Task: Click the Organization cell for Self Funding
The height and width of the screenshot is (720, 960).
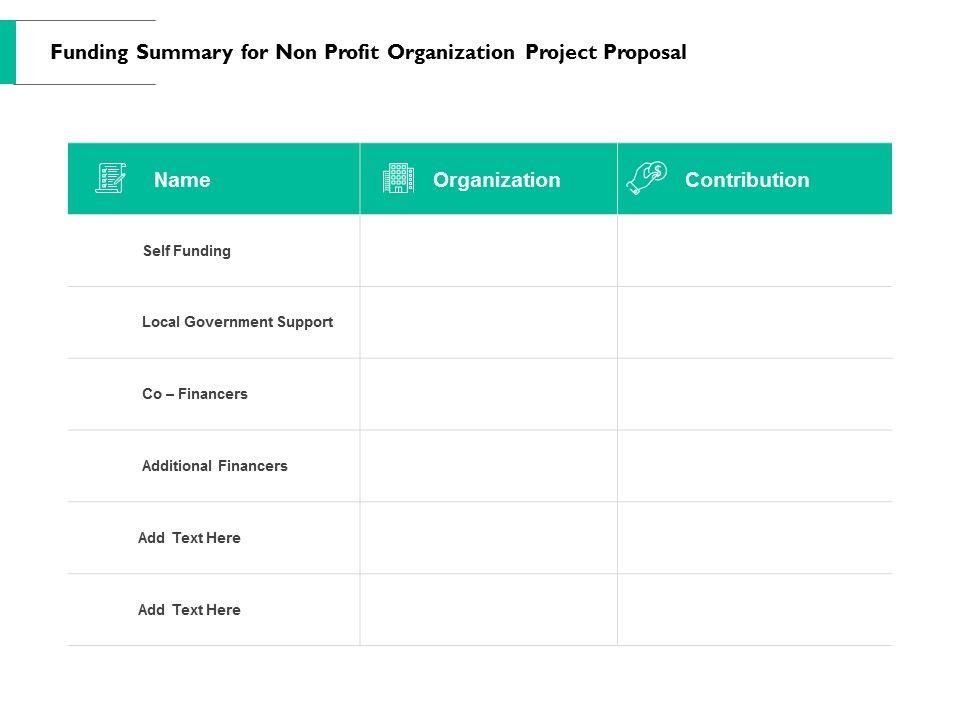Action: (x=488, y=251)
